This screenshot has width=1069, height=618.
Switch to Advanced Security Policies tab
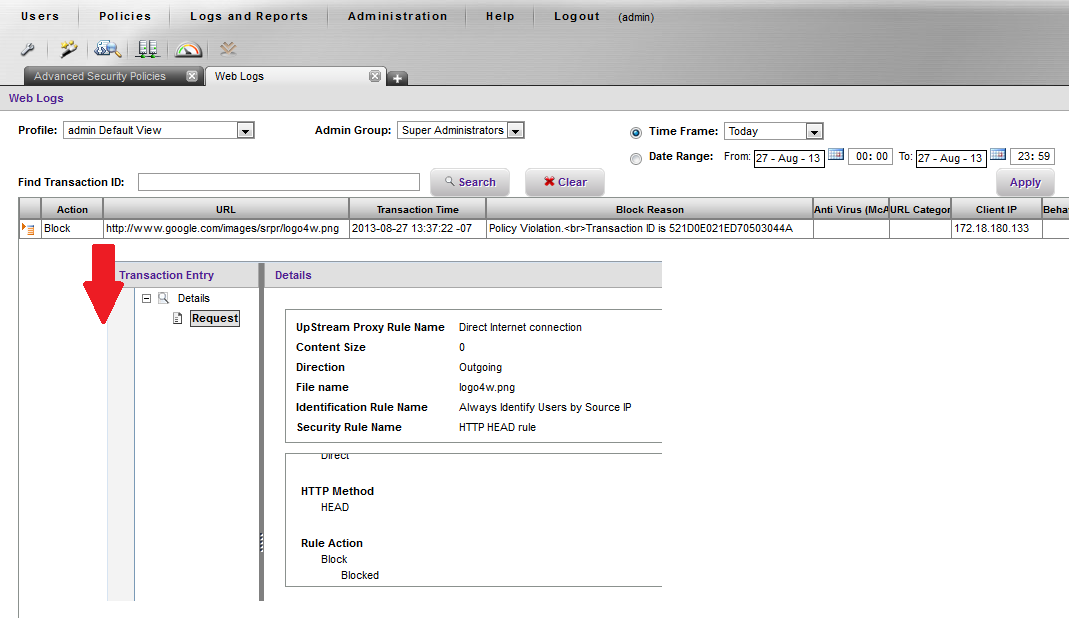(100, 76)
